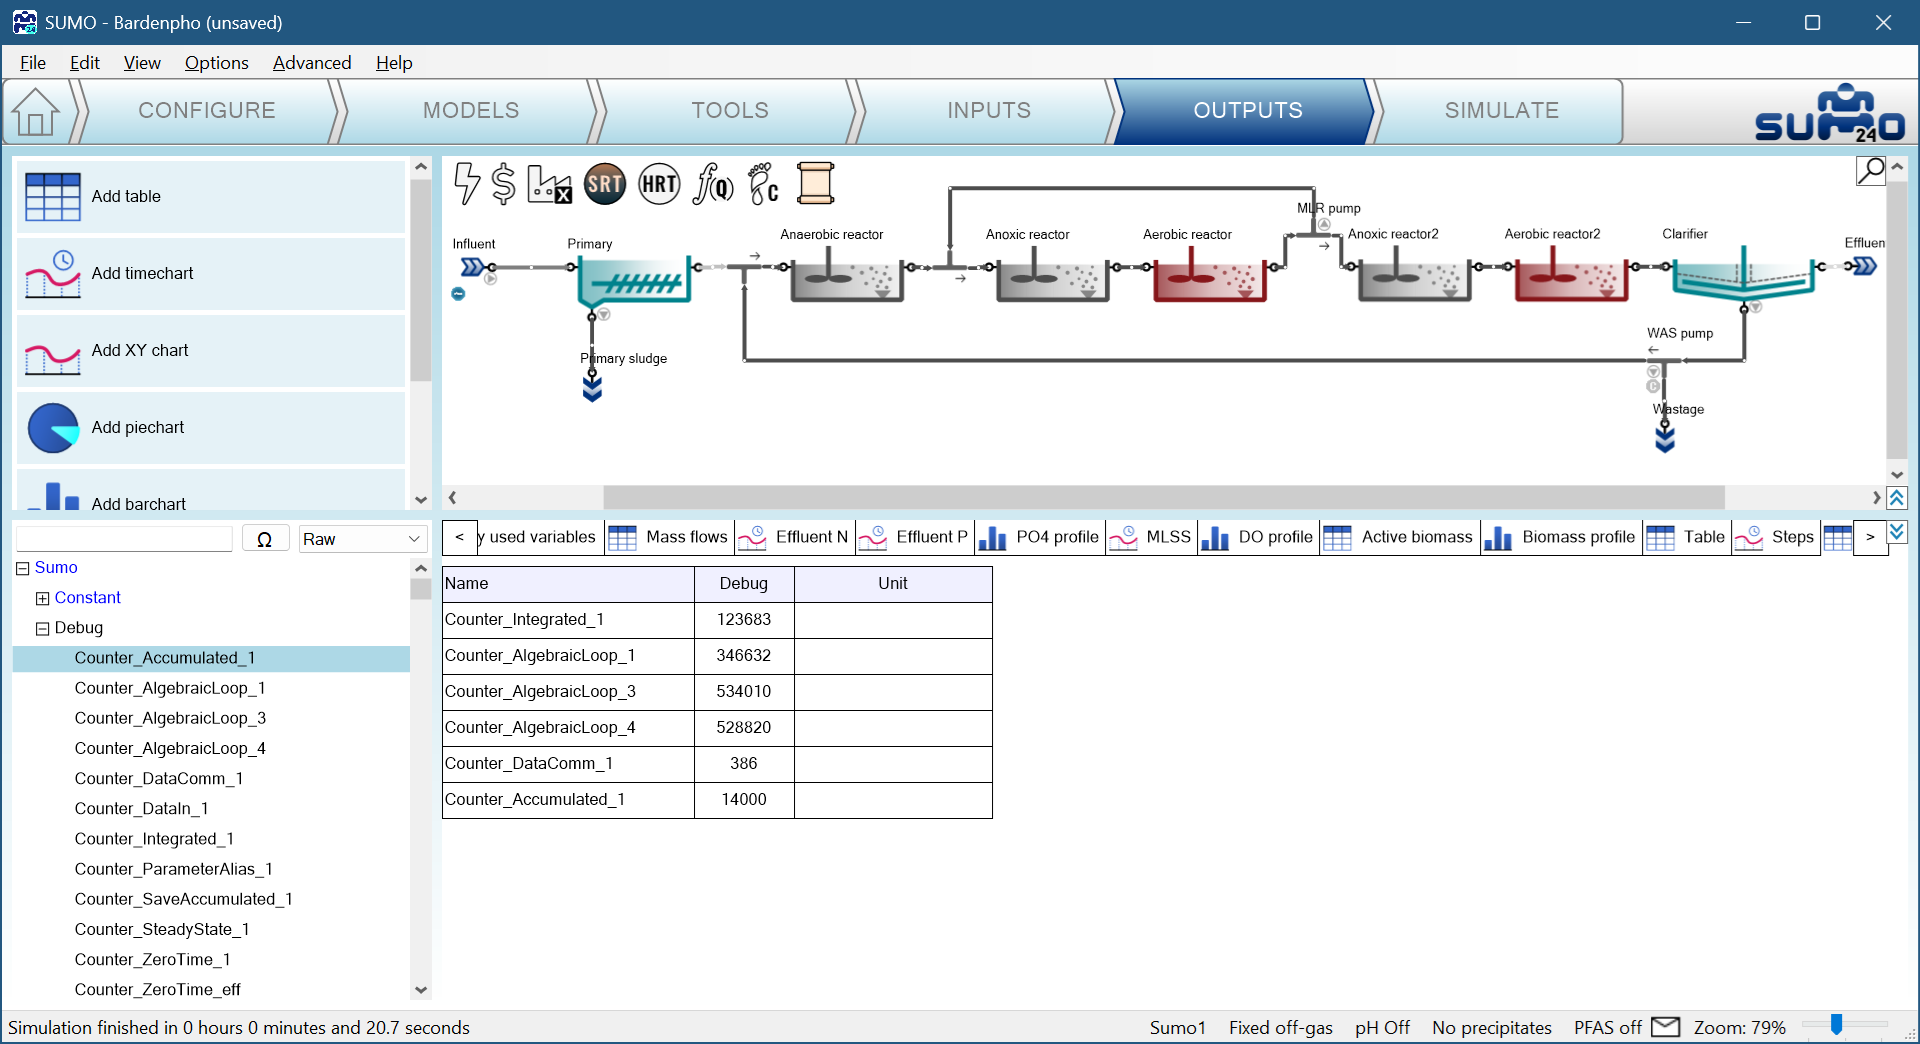Open the Raw dropdown
Viewport: 1920px width, 1044px height.
click(362, 539)
